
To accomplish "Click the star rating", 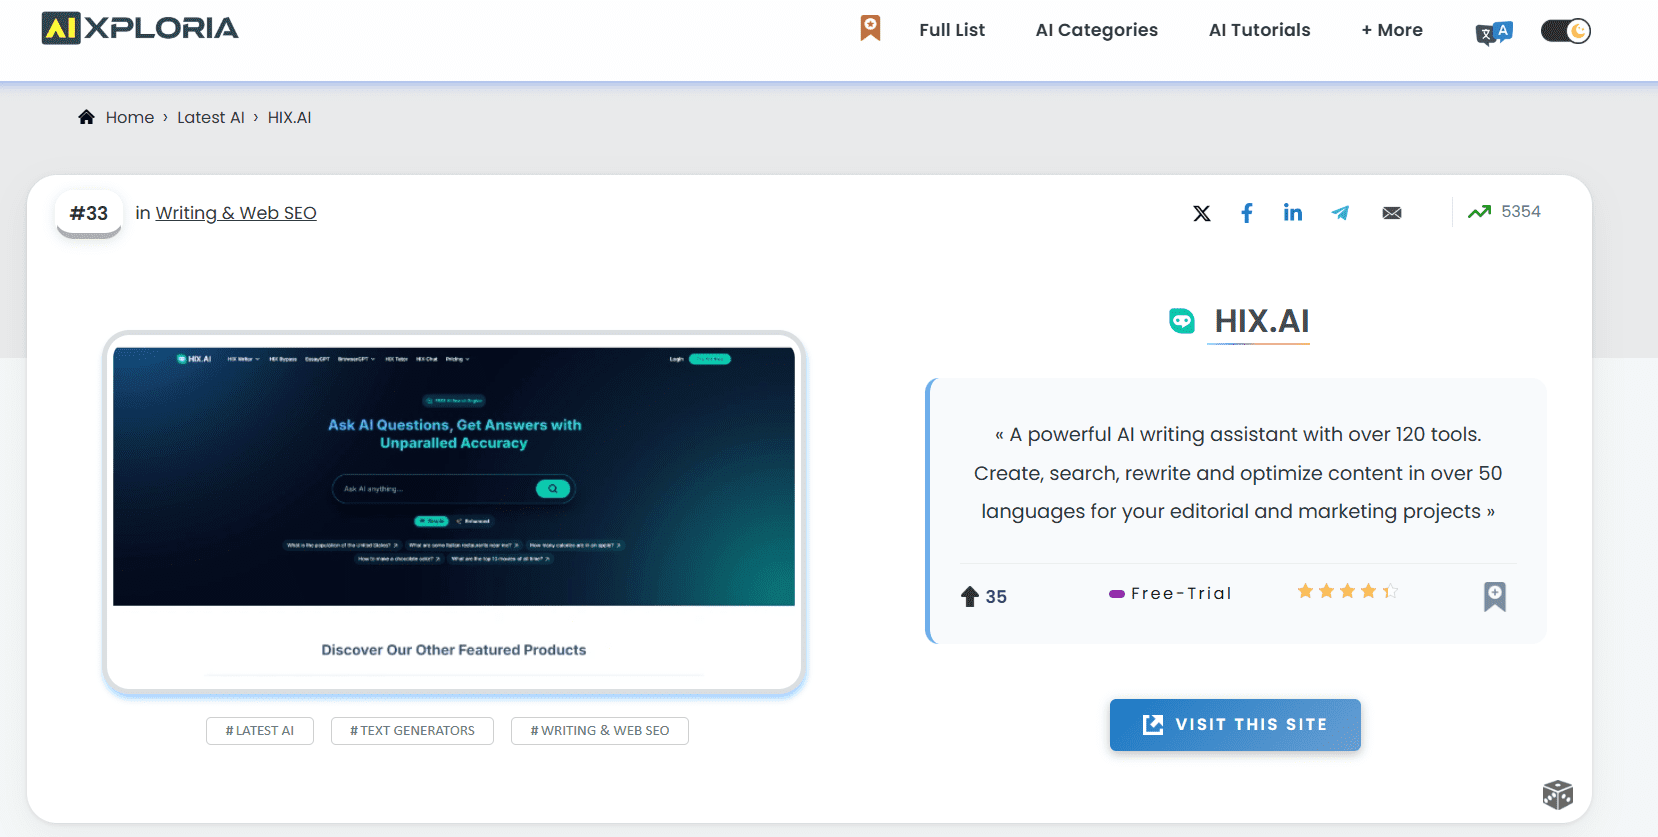I will coord(1347,591).
